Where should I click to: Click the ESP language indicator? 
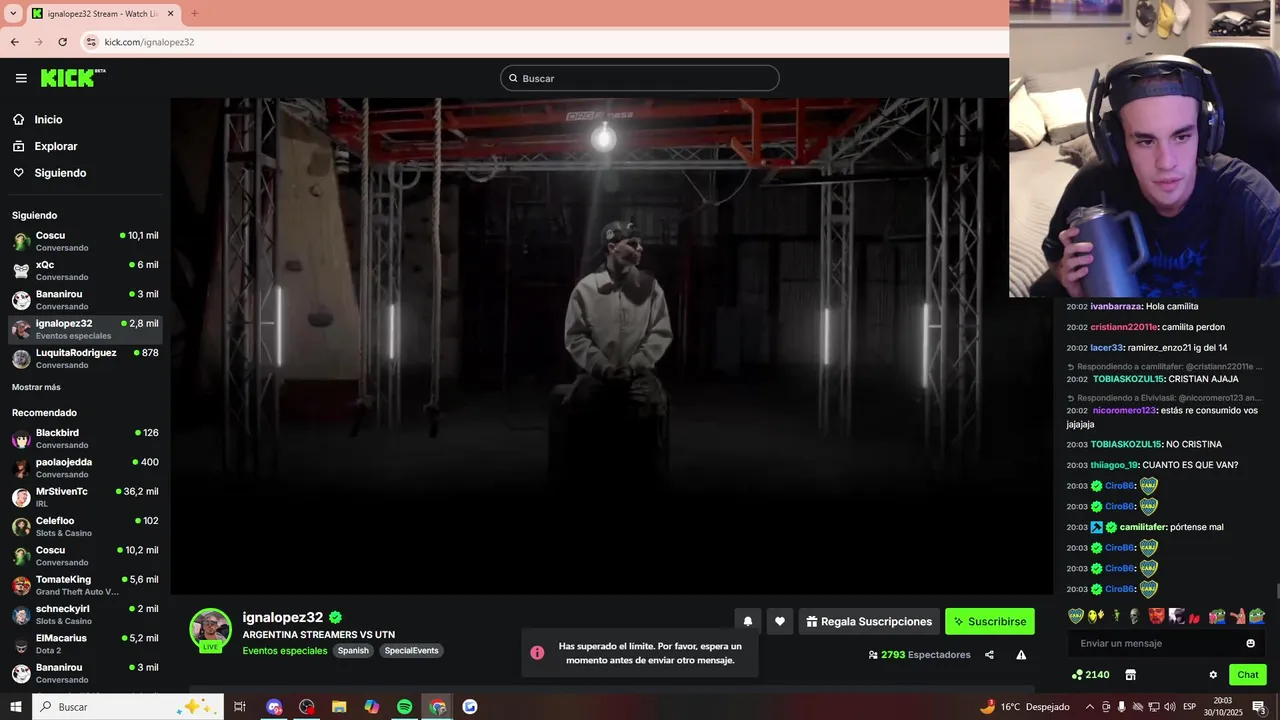pyautogui.click(x=1189, y=707)
